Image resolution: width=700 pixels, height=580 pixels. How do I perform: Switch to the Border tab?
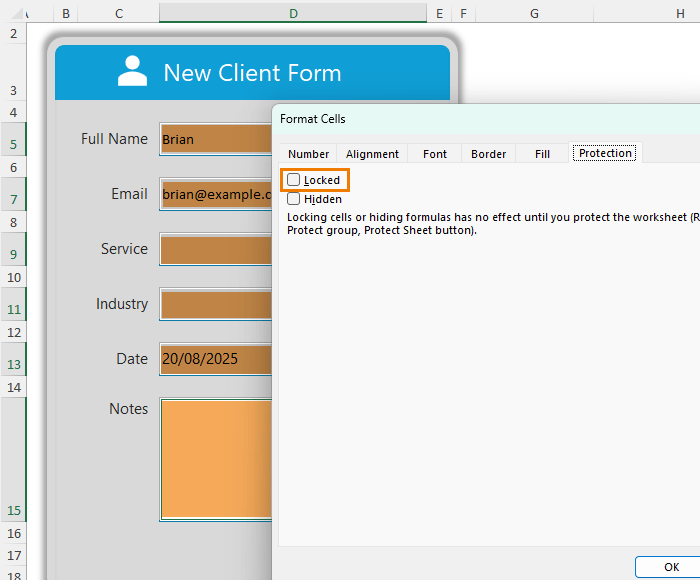tap(488, 154)
